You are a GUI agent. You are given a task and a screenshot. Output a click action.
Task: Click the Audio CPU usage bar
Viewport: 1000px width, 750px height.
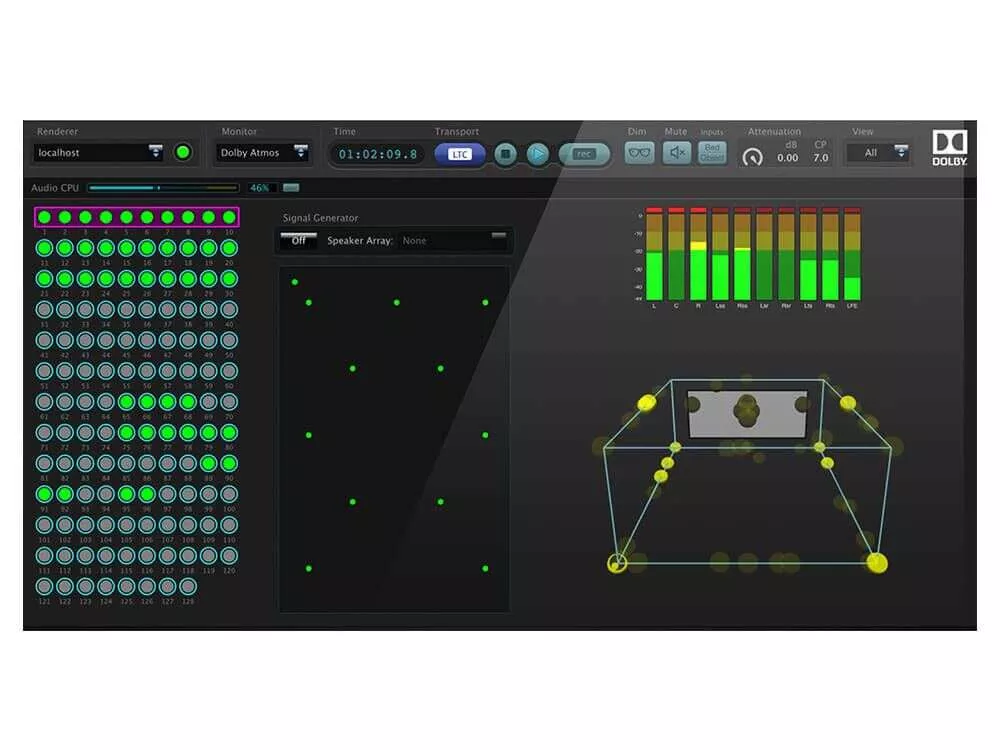pyautogui.click(x=163, y=188)
